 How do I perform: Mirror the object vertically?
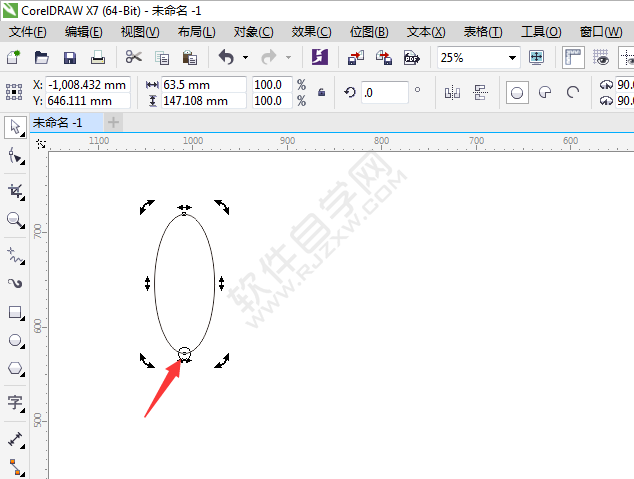tap(480, 93)
